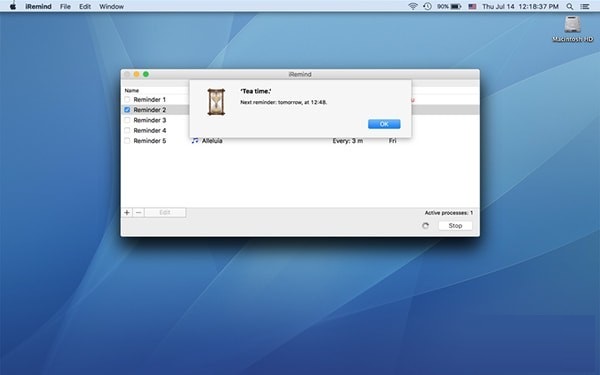Open Notification Center list icon
Screen dimensions: 600x375
(585, 7)
